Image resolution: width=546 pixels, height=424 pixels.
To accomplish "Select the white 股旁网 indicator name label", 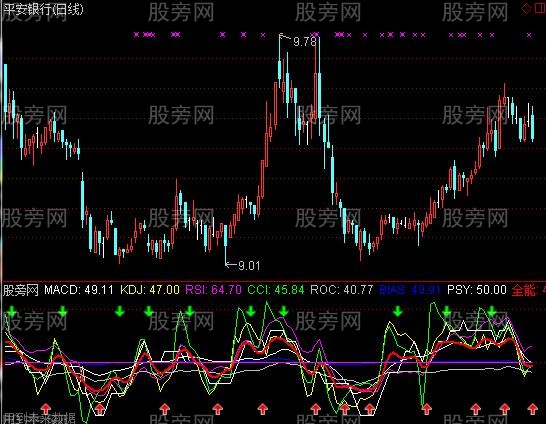I will click(21, 290).
